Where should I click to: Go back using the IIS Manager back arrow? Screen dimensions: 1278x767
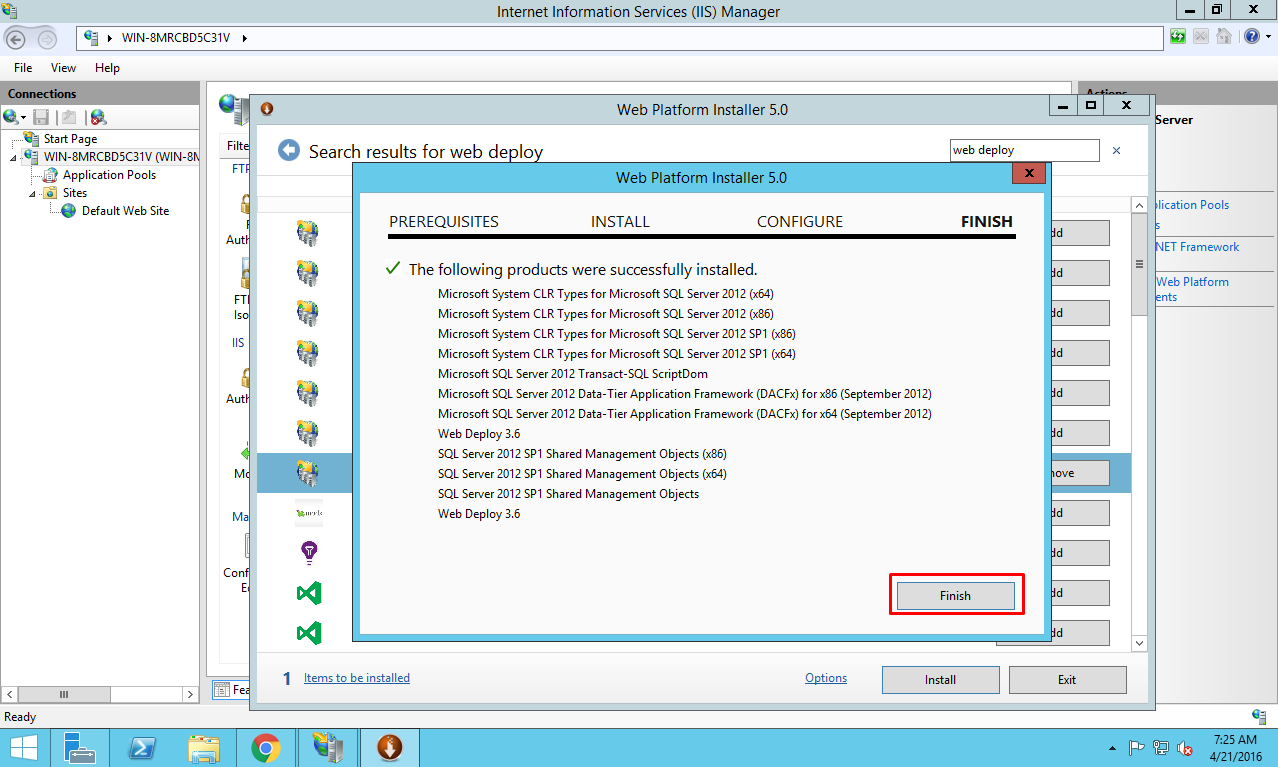(x=17, y=38)
